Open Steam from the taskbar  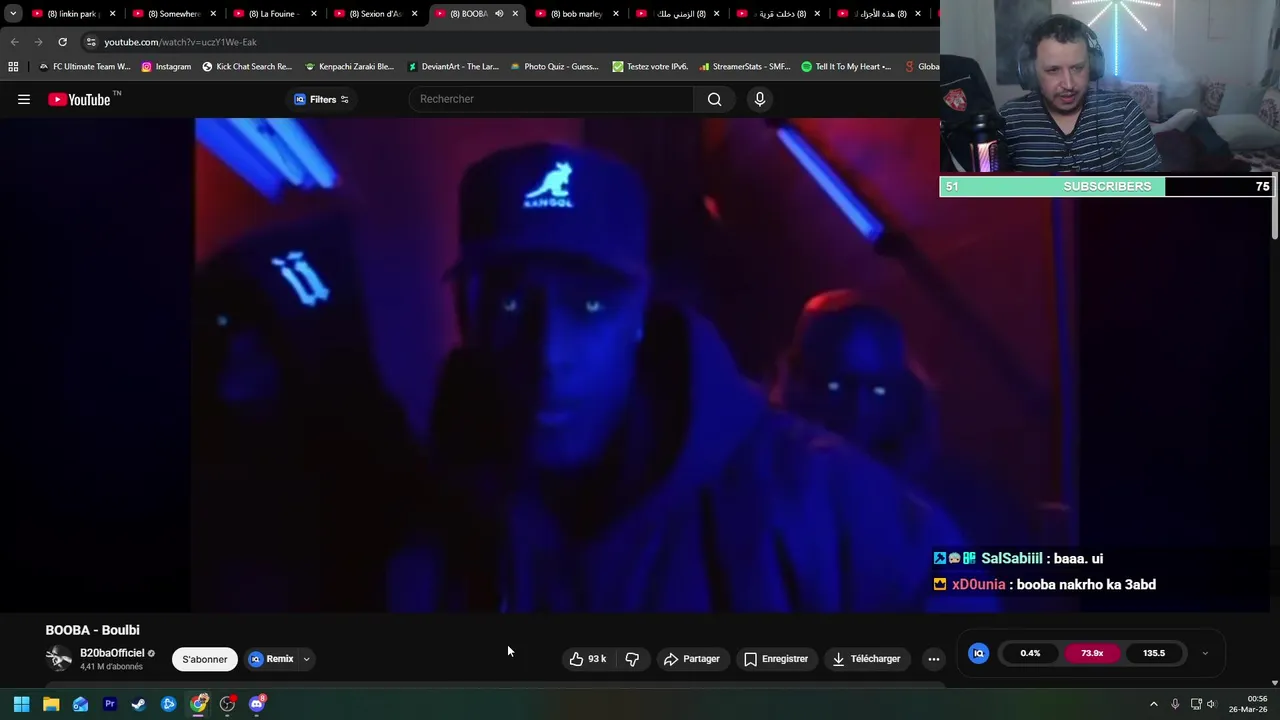(x=139, y=704)
